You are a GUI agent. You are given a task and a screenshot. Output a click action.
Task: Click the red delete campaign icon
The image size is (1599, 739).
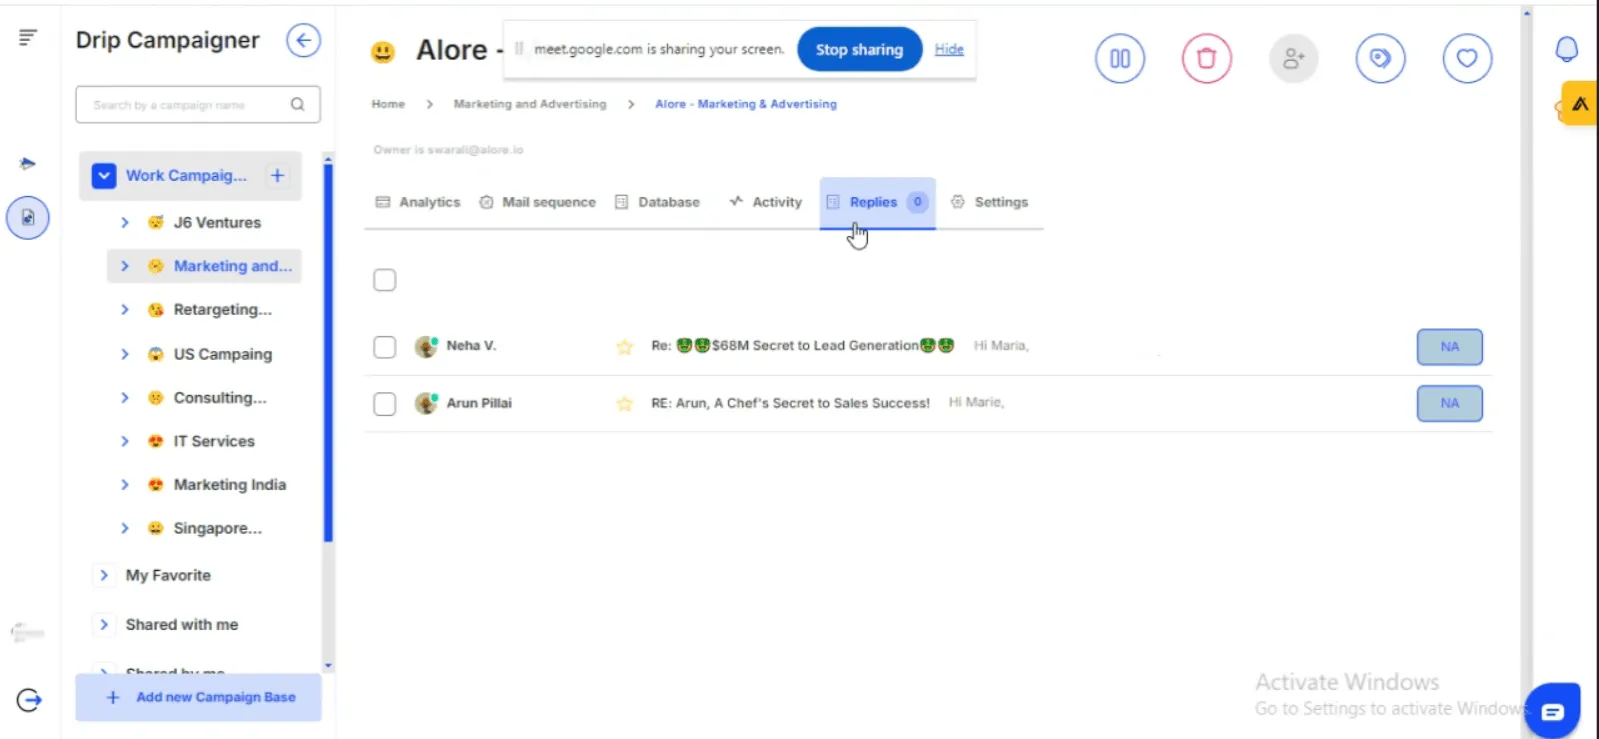[x=1207, y=59]
